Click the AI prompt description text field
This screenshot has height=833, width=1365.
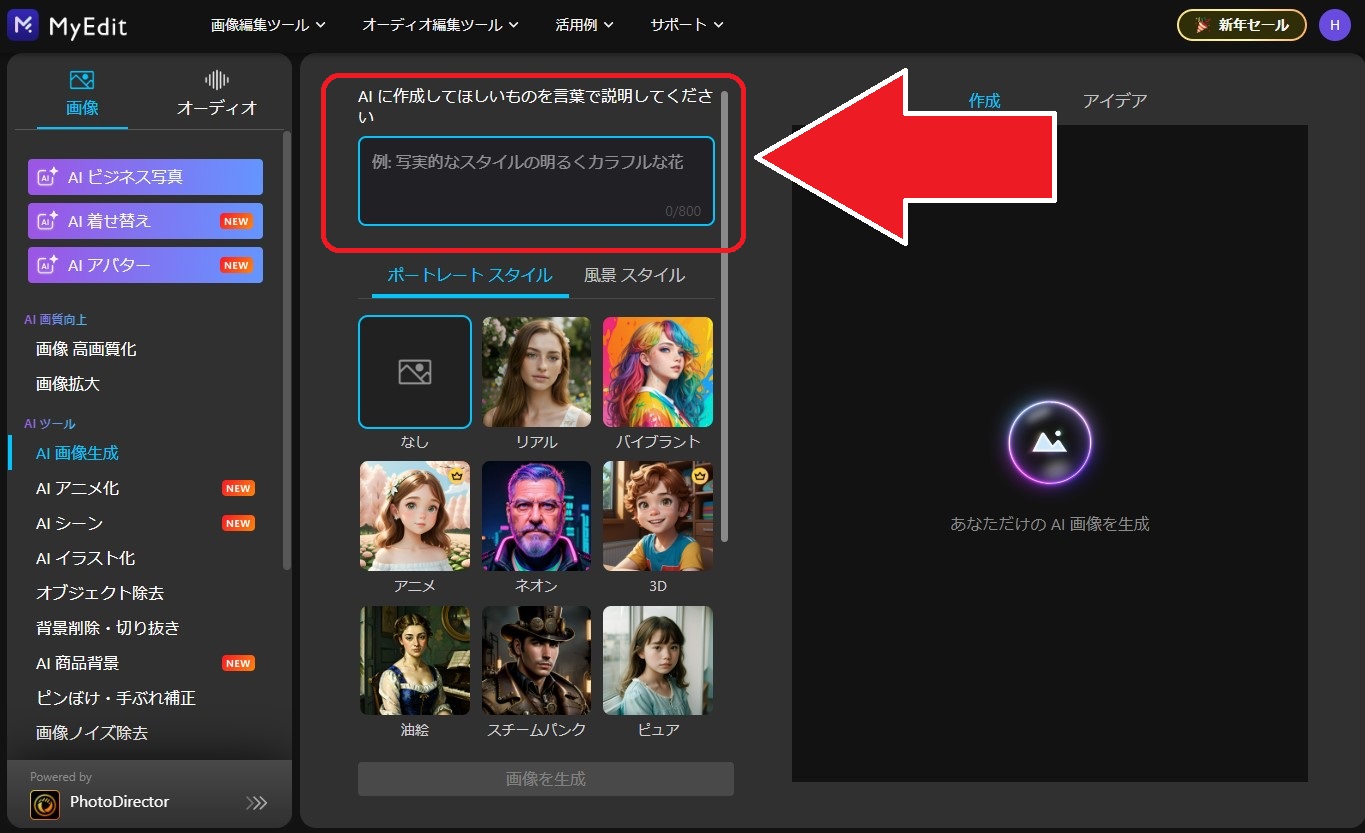point(536,181)
